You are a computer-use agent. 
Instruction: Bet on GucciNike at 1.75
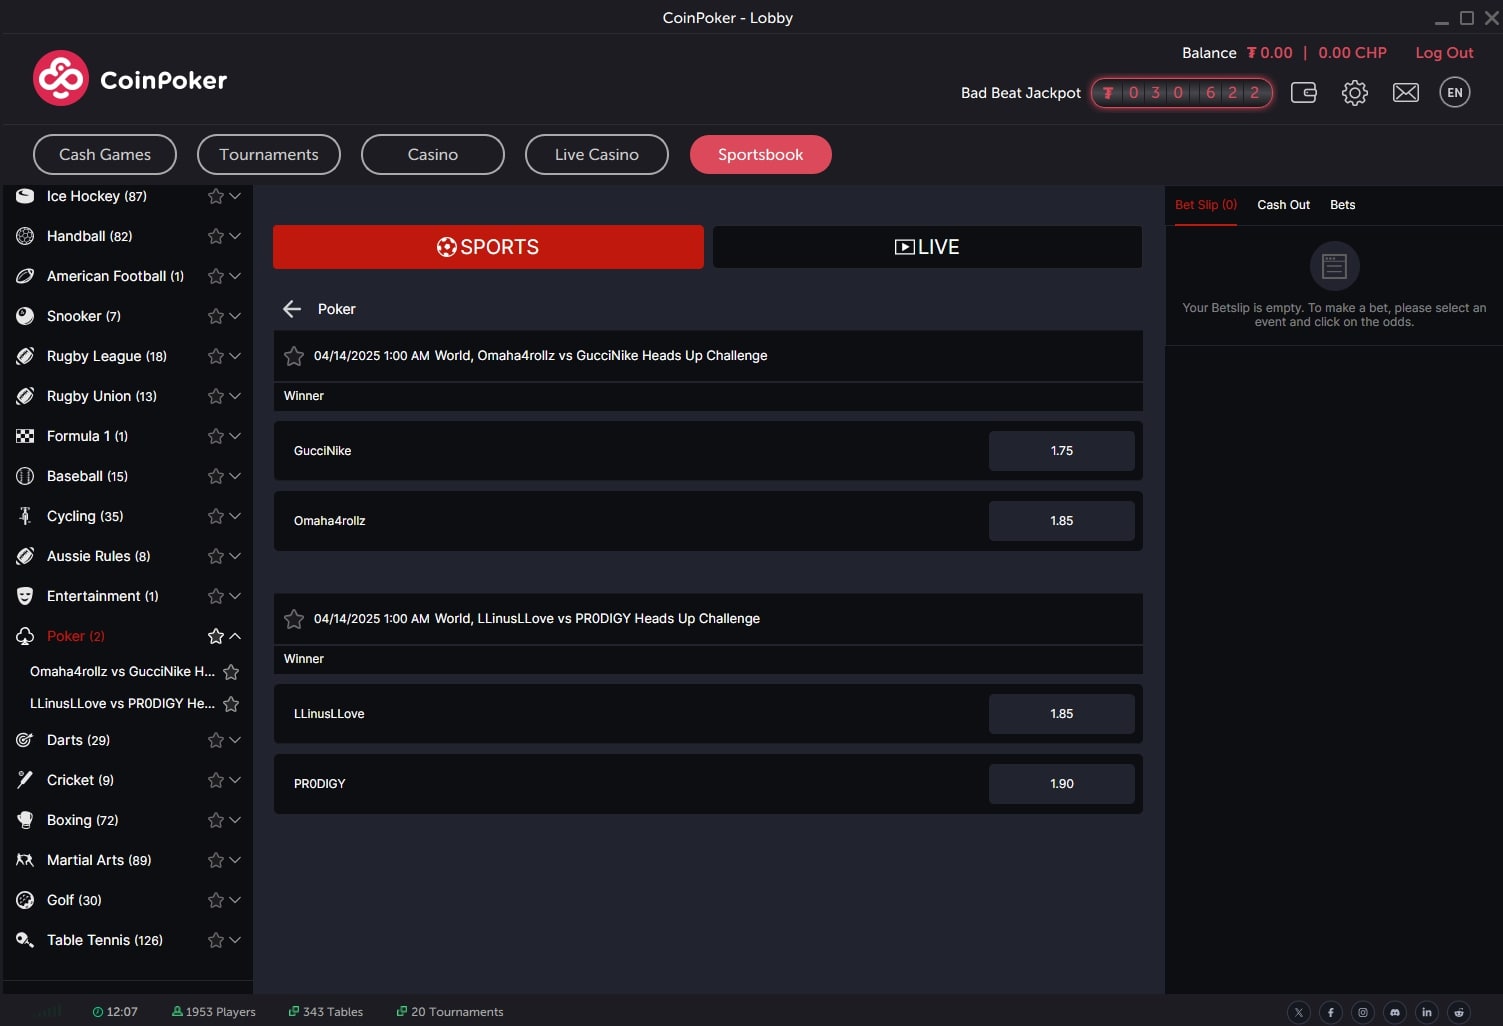coord(1062,451)
